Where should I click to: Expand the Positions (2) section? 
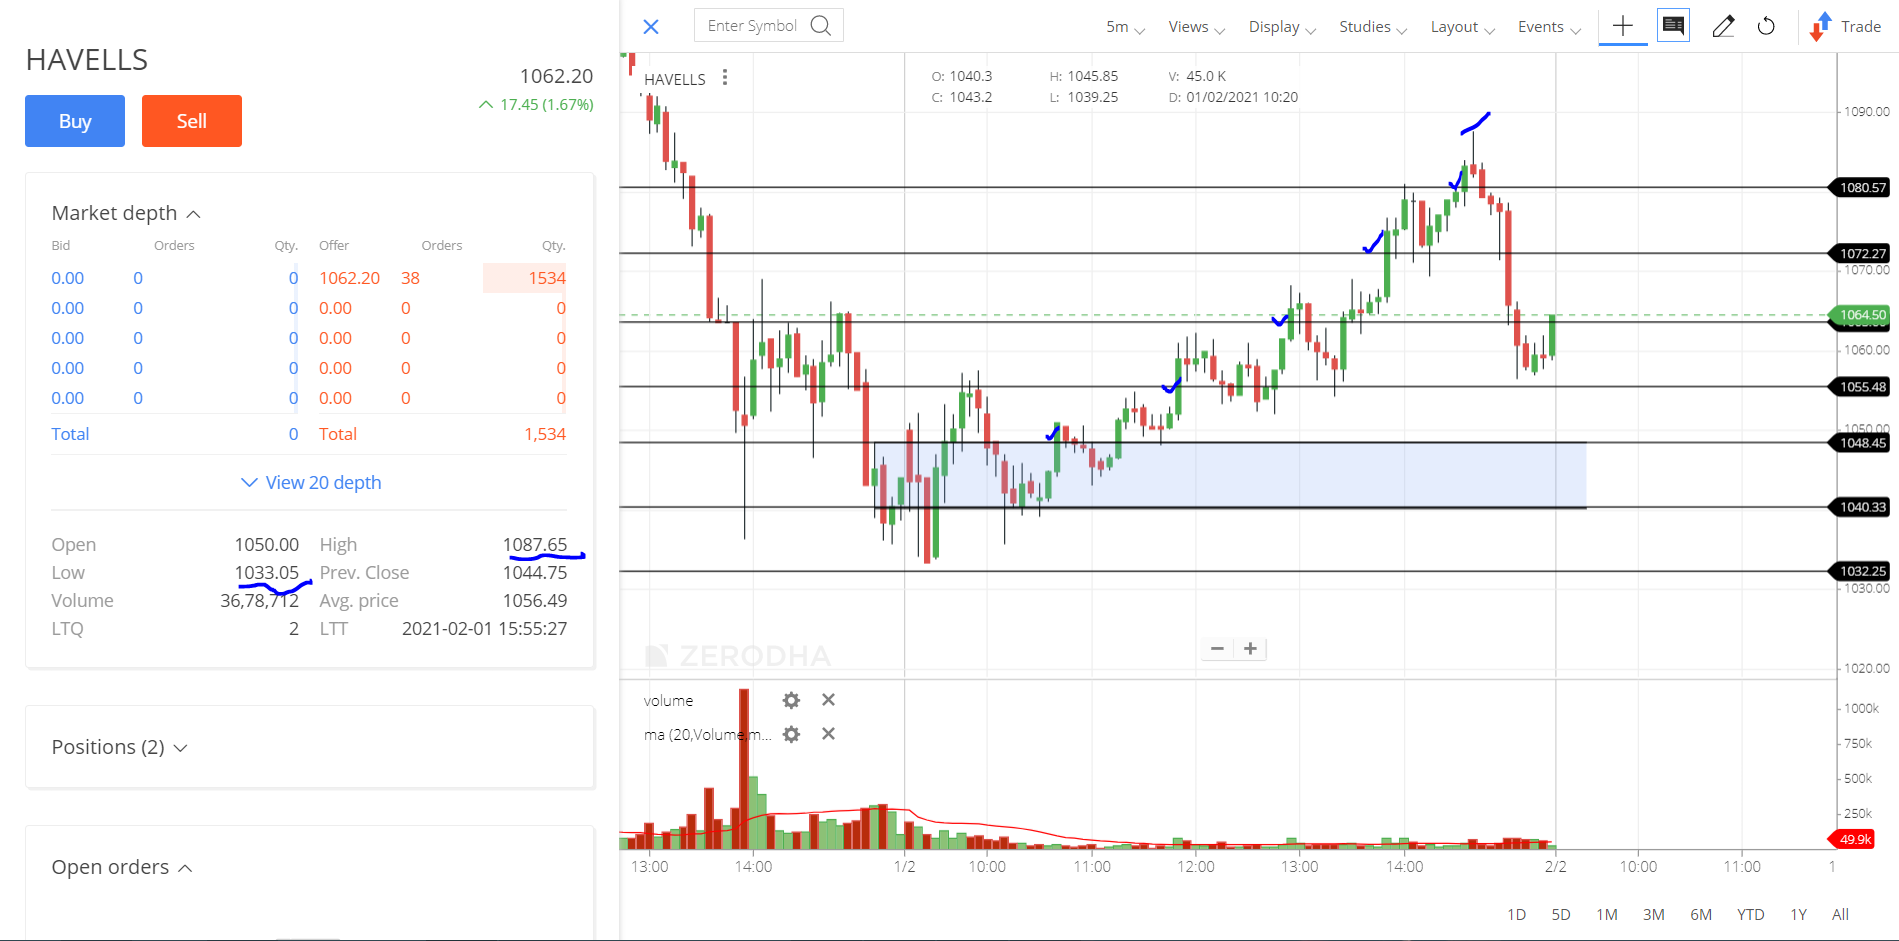[x=119, y=747]
